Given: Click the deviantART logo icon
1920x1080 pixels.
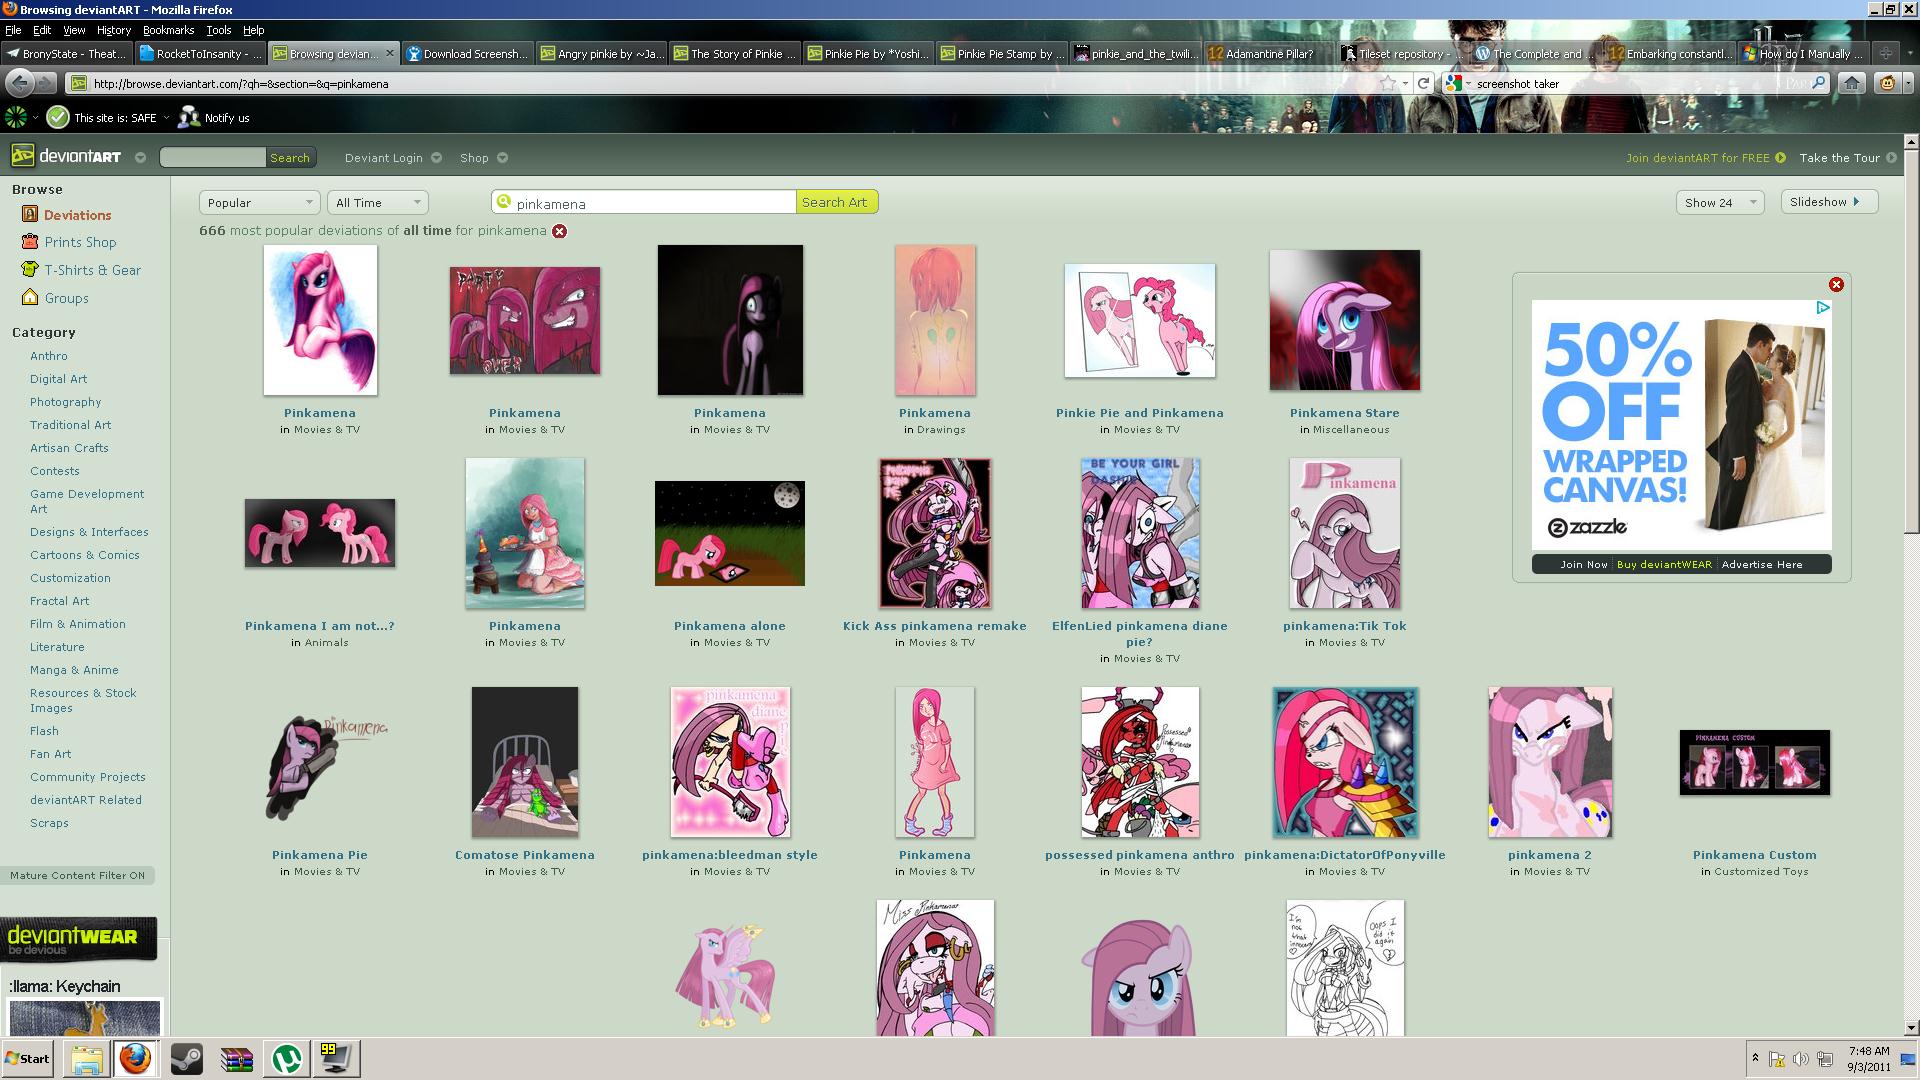Looking at the screenshot, I should click(x=22, y=156).
